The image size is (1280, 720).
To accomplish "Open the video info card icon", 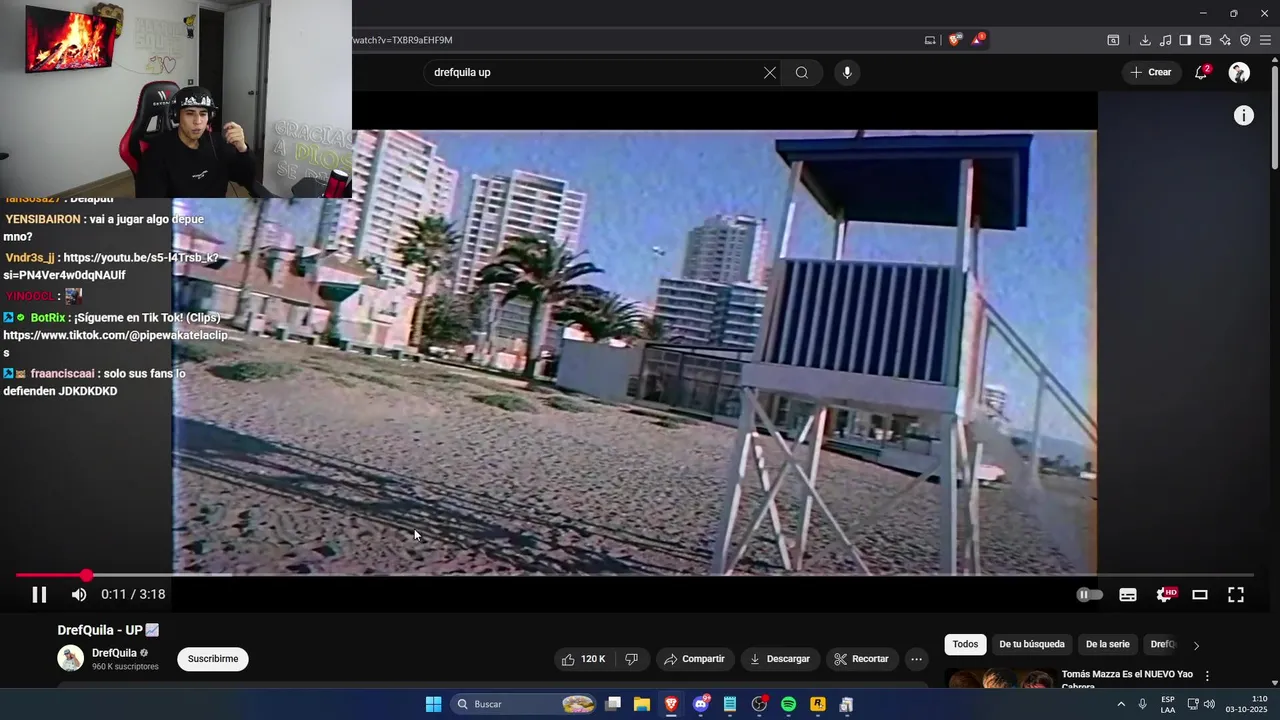I will (1243, 116).
